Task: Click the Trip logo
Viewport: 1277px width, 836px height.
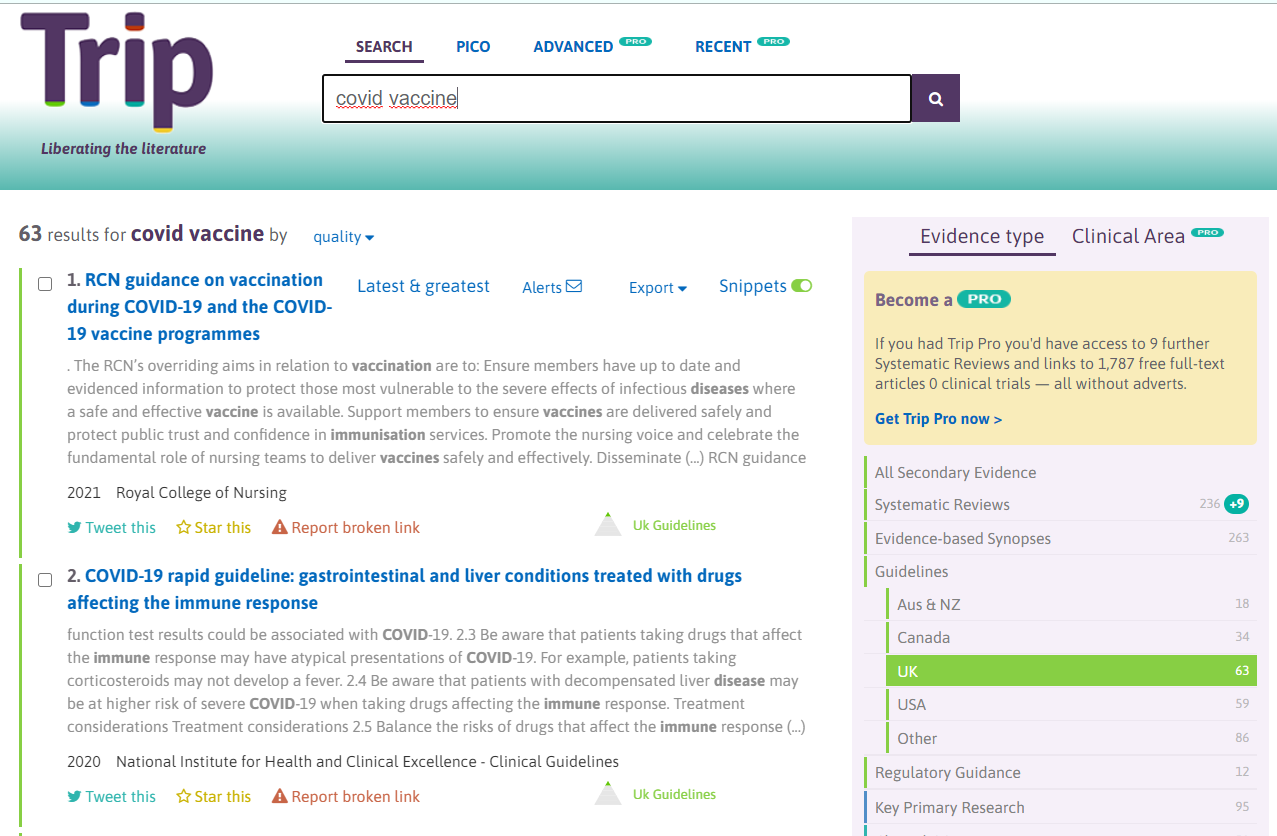Action: [116, 70]
